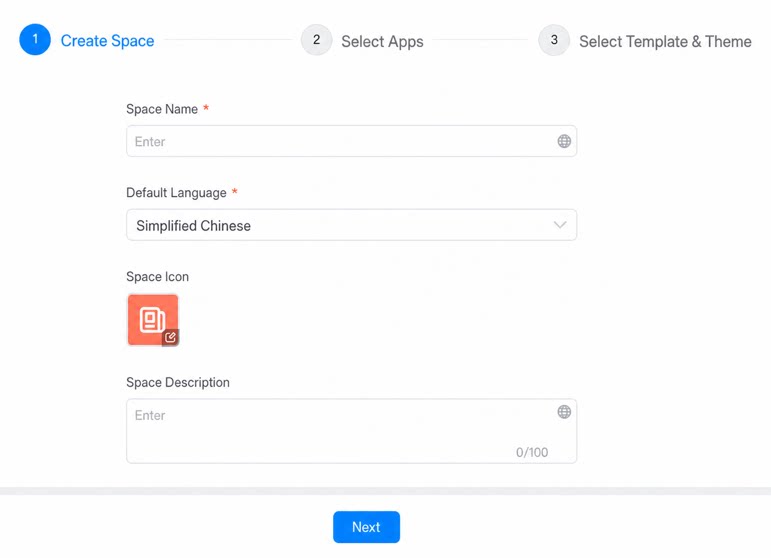The image size is (771, 558).
Task: Click the Next button
Action: [366, 527]
